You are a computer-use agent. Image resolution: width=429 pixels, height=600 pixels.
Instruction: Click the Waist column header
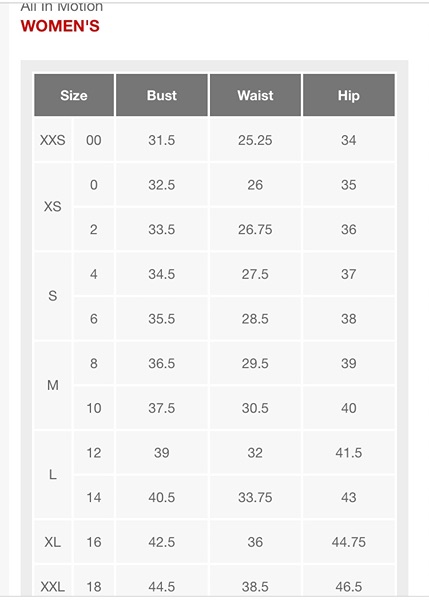(255, 95)
